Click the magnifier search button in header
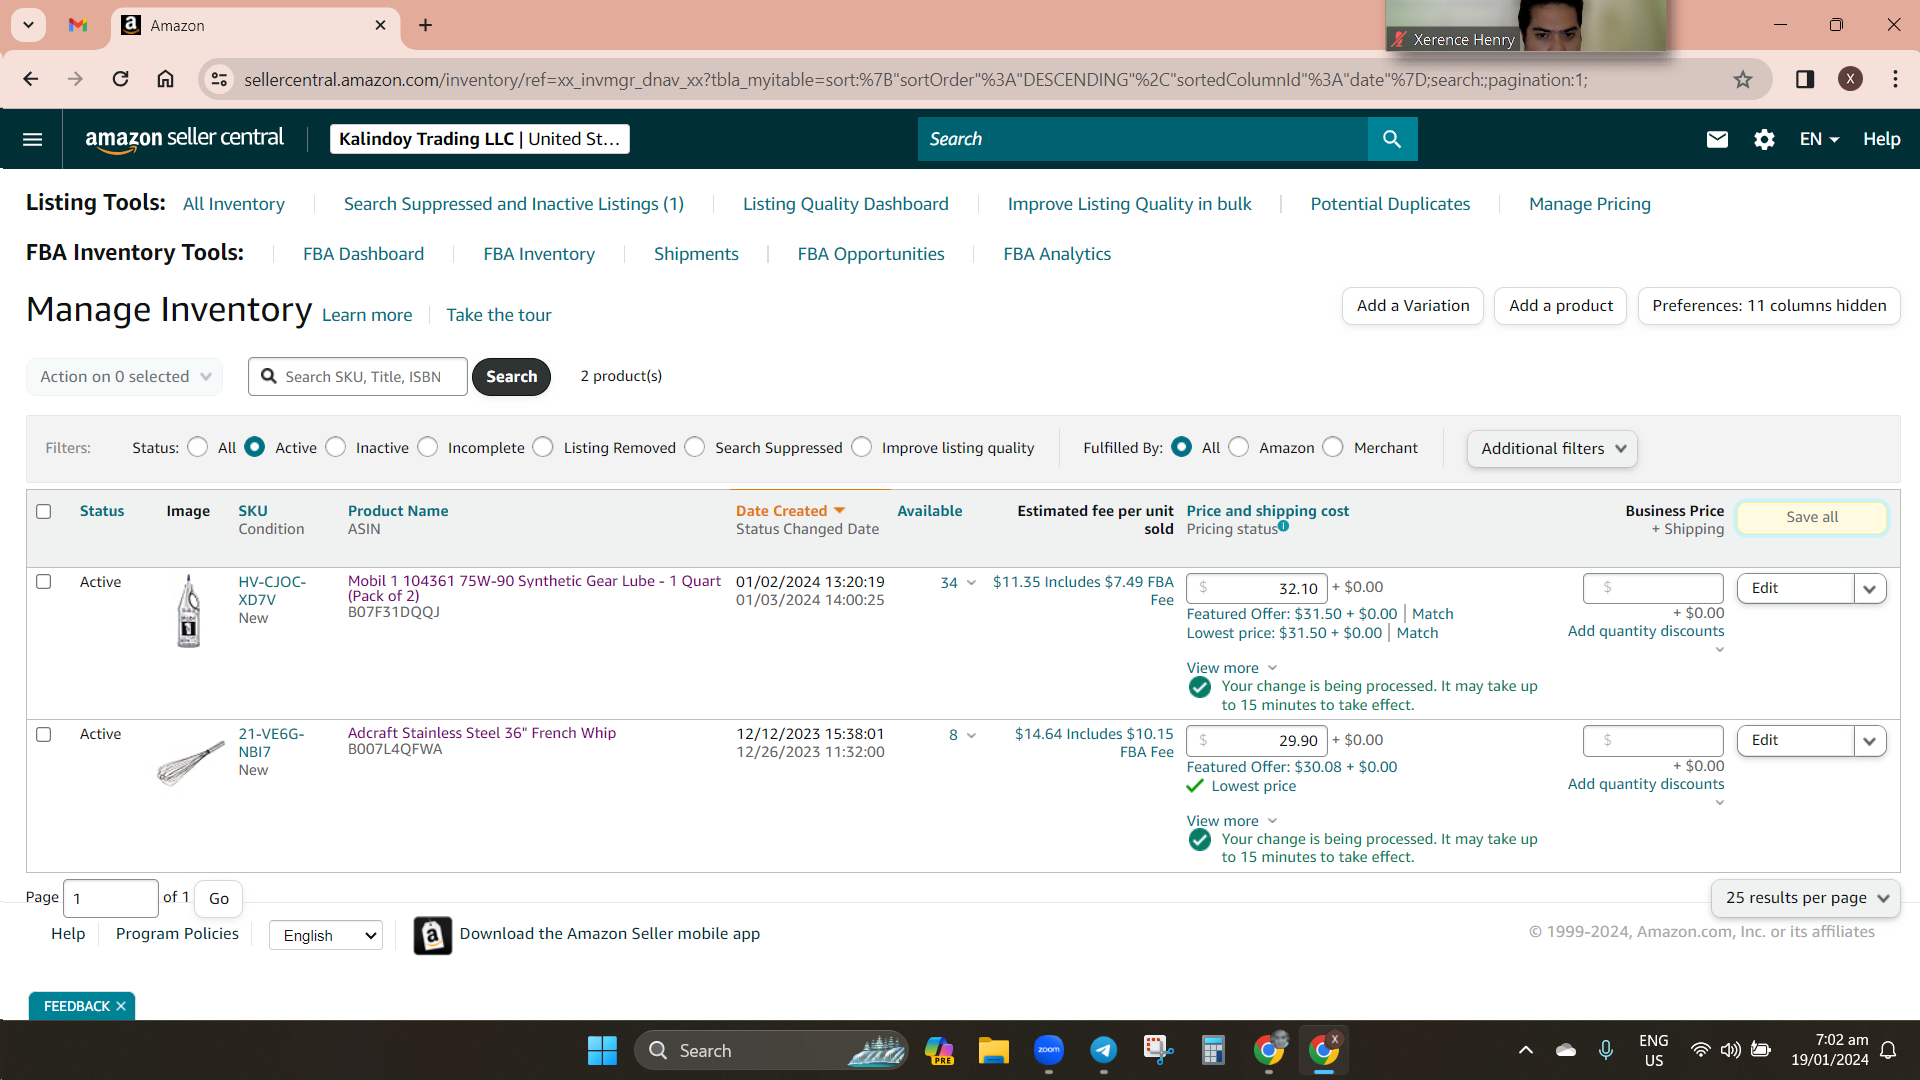The width and height of the screenshot is (1920, 1080). coord(1392,139)
